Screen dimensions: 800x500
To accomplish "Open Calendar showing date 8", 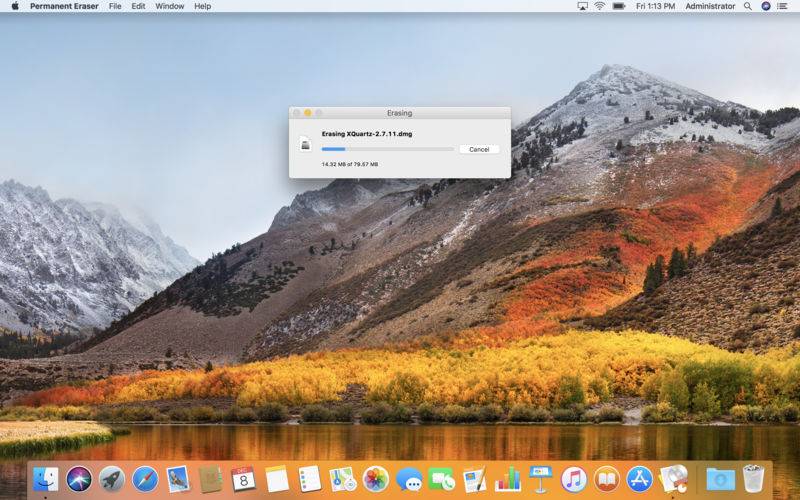I will 243,480.
